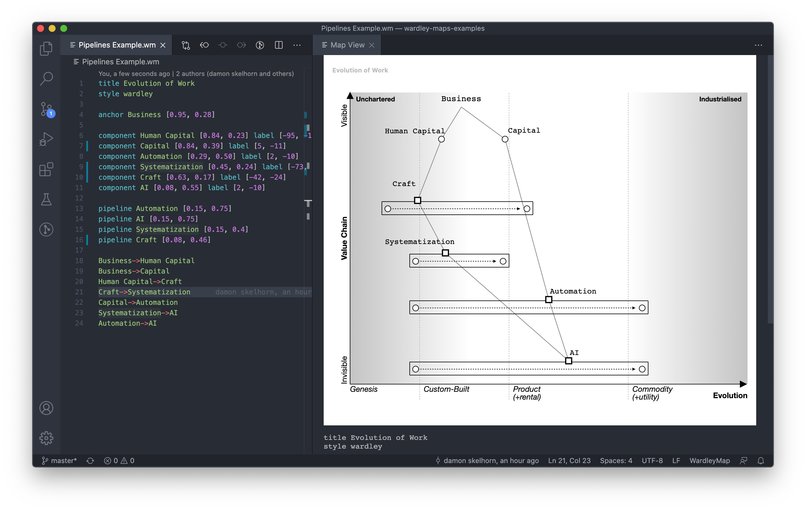
Task: Open the Run and Debug view
Action: click(46, 139)
